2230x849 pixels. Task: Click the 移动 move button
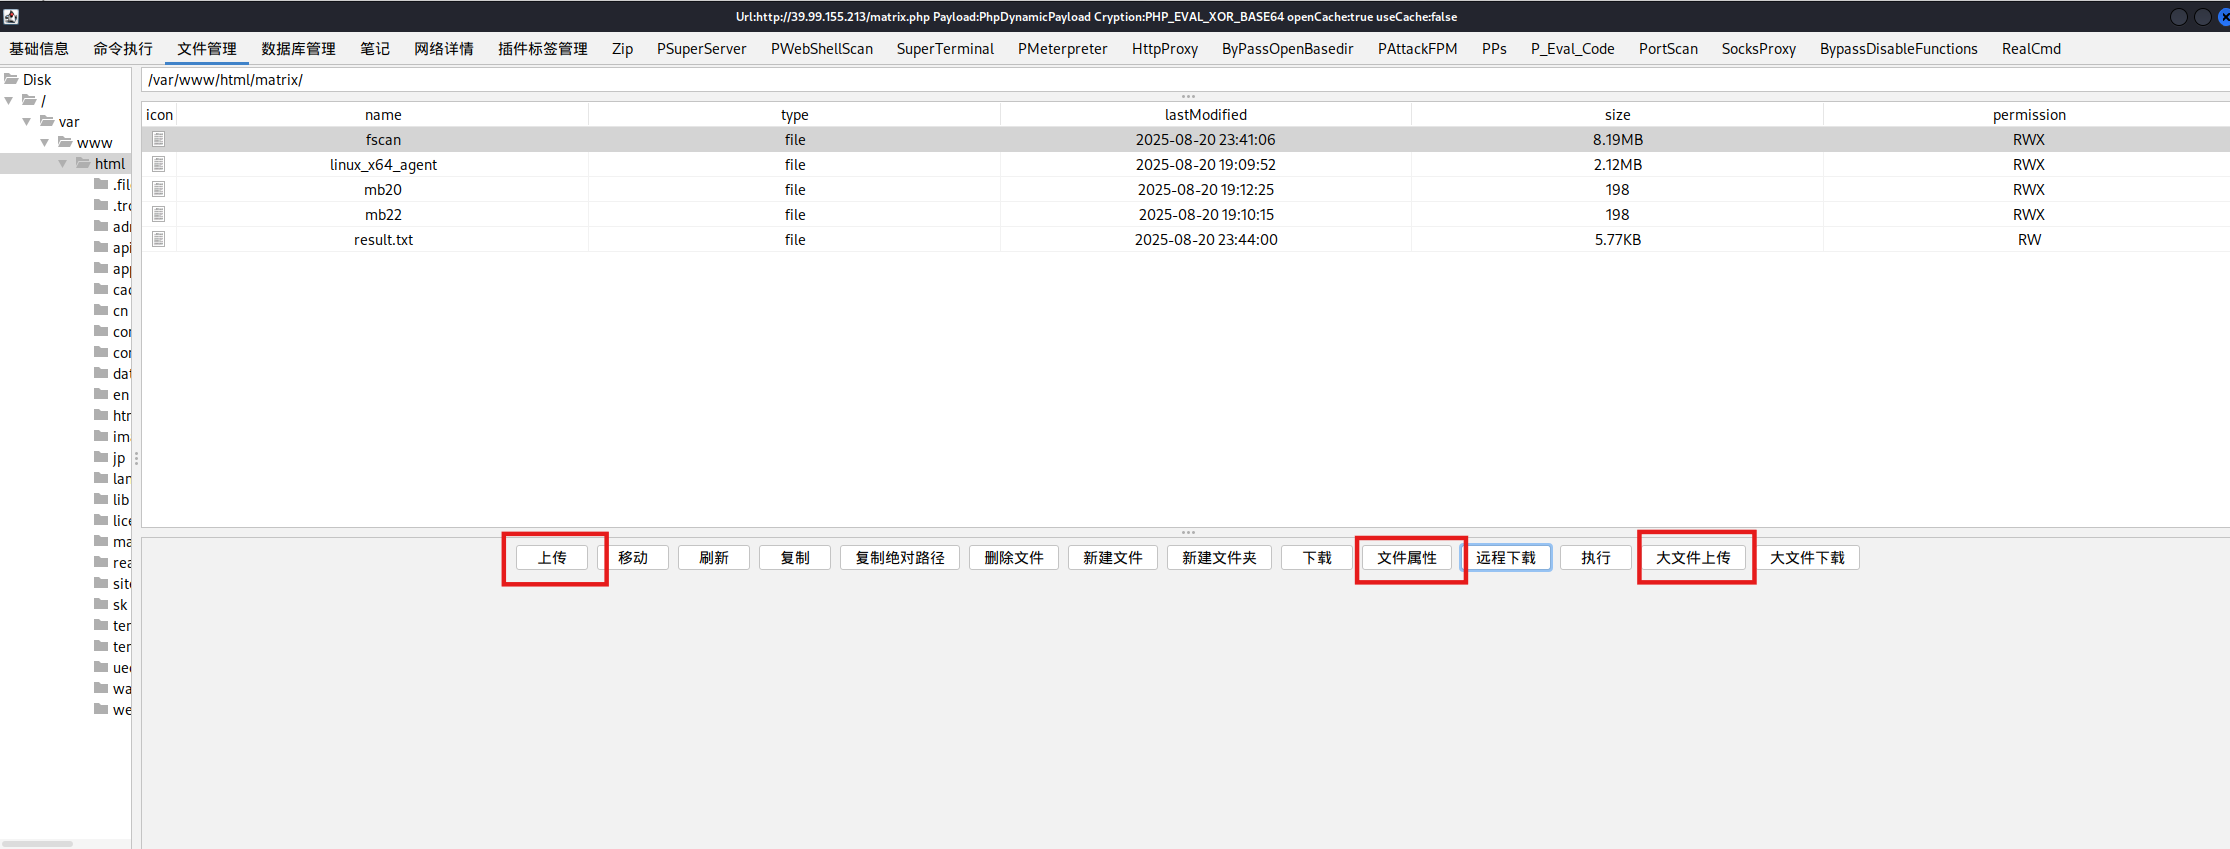633,558
